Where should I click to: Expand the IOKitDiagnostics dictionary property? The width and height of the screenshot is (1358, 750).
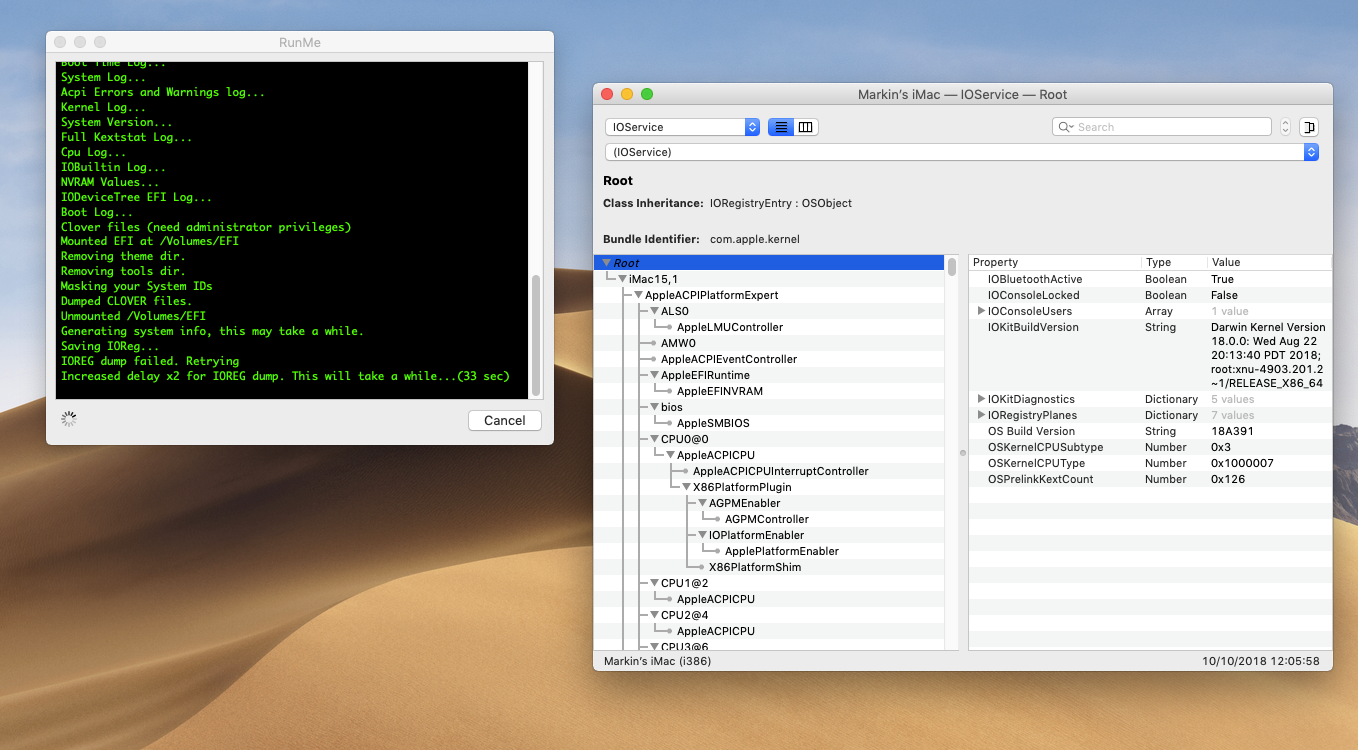pyautogui.click(x=981, y=399)
